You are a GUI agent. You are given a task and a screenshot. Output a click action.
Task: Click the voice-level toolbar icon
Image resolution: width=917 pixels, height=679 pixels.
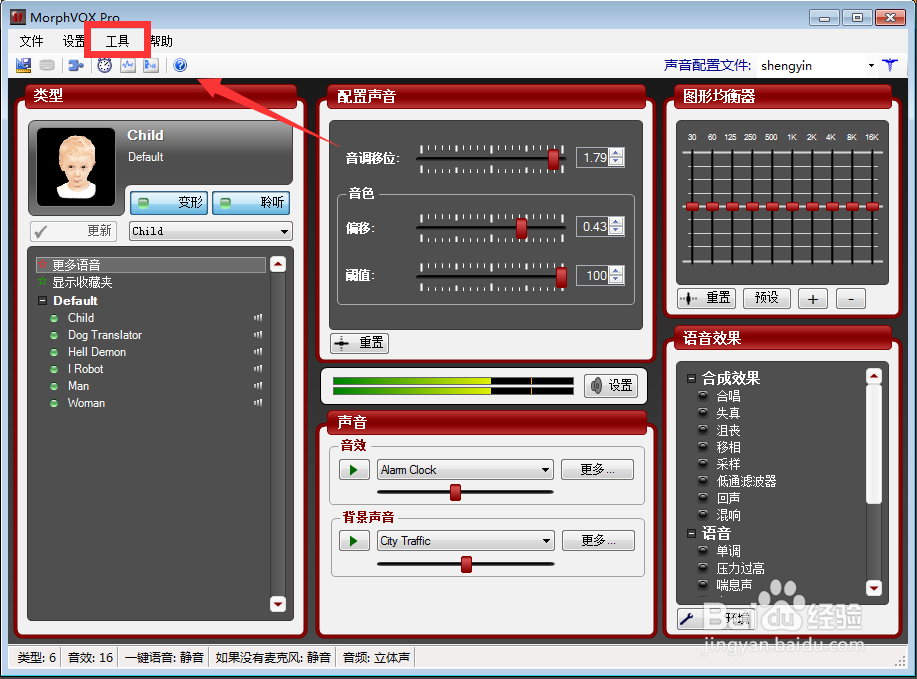tap(151, 66)
